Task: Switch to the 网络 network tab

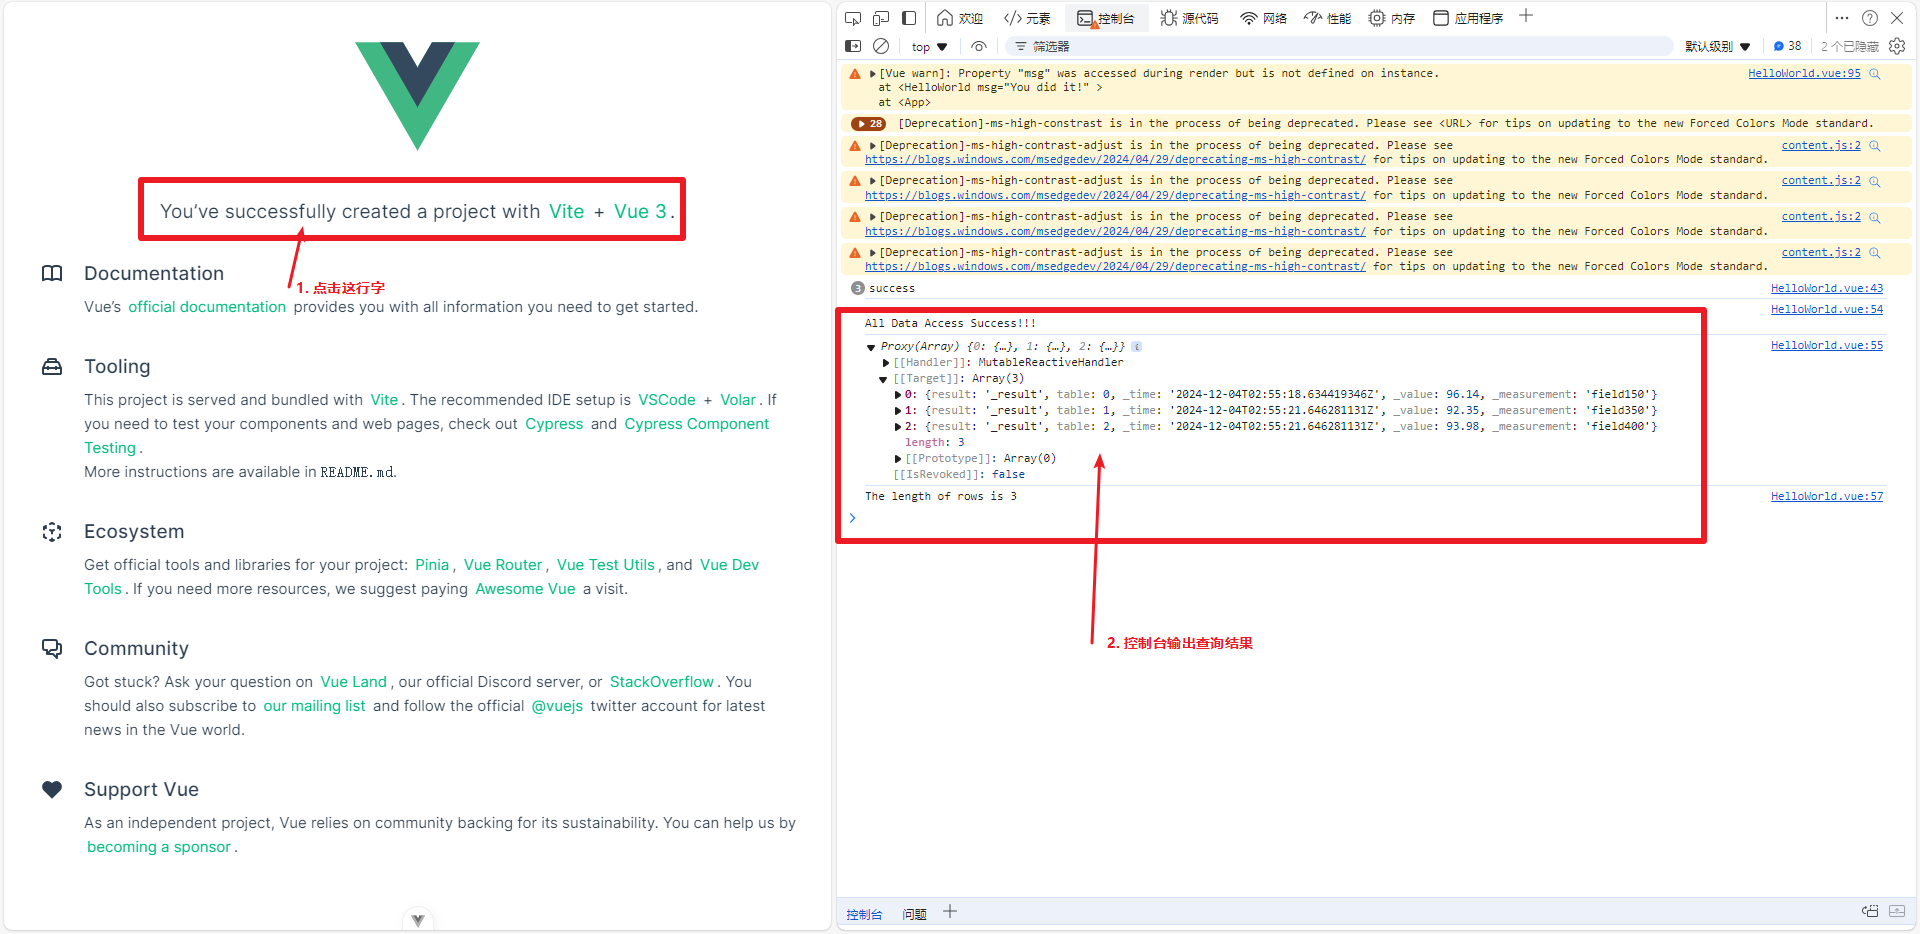Action: tap(1263, 18)
